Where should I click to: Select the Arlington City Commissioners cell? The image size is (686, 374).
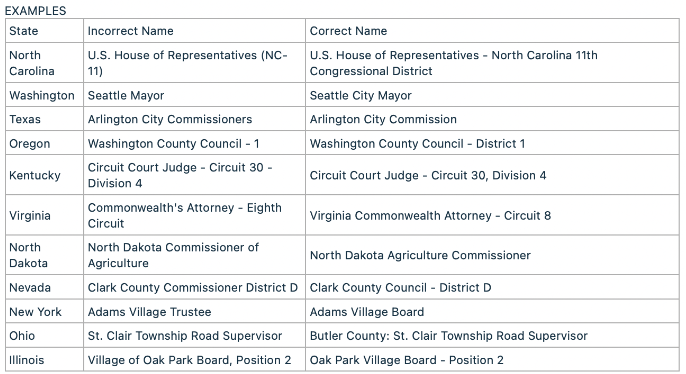click(x=194, y=119)
